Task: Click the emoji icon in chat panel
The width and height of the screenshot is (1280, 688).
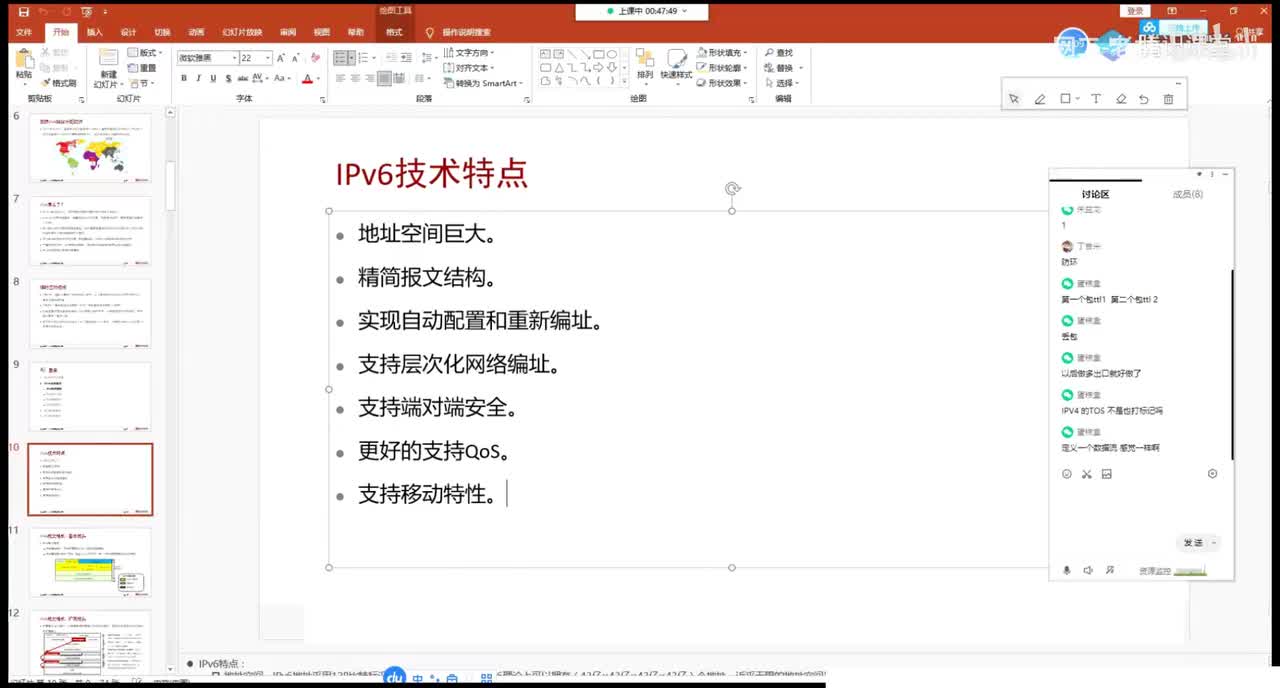Action: tap(1067, 474)
